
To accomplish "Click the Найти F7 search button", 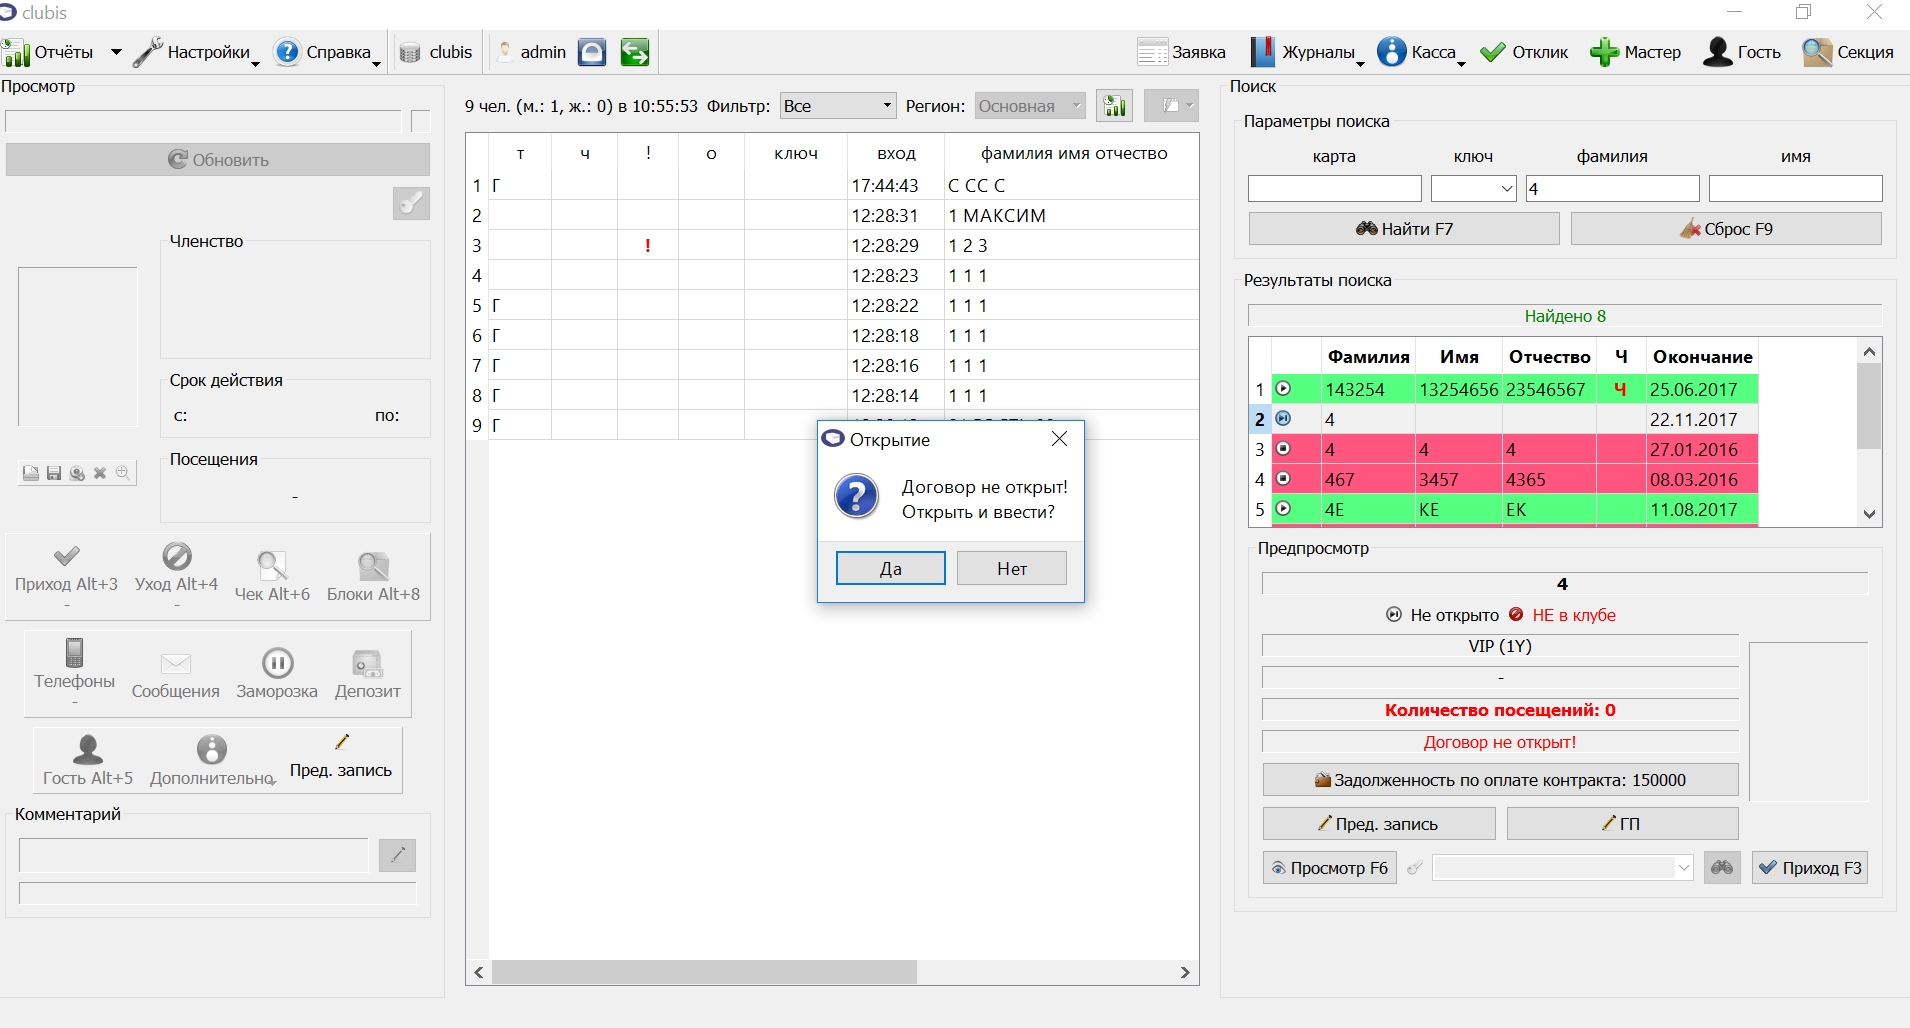I will 1404,229.
